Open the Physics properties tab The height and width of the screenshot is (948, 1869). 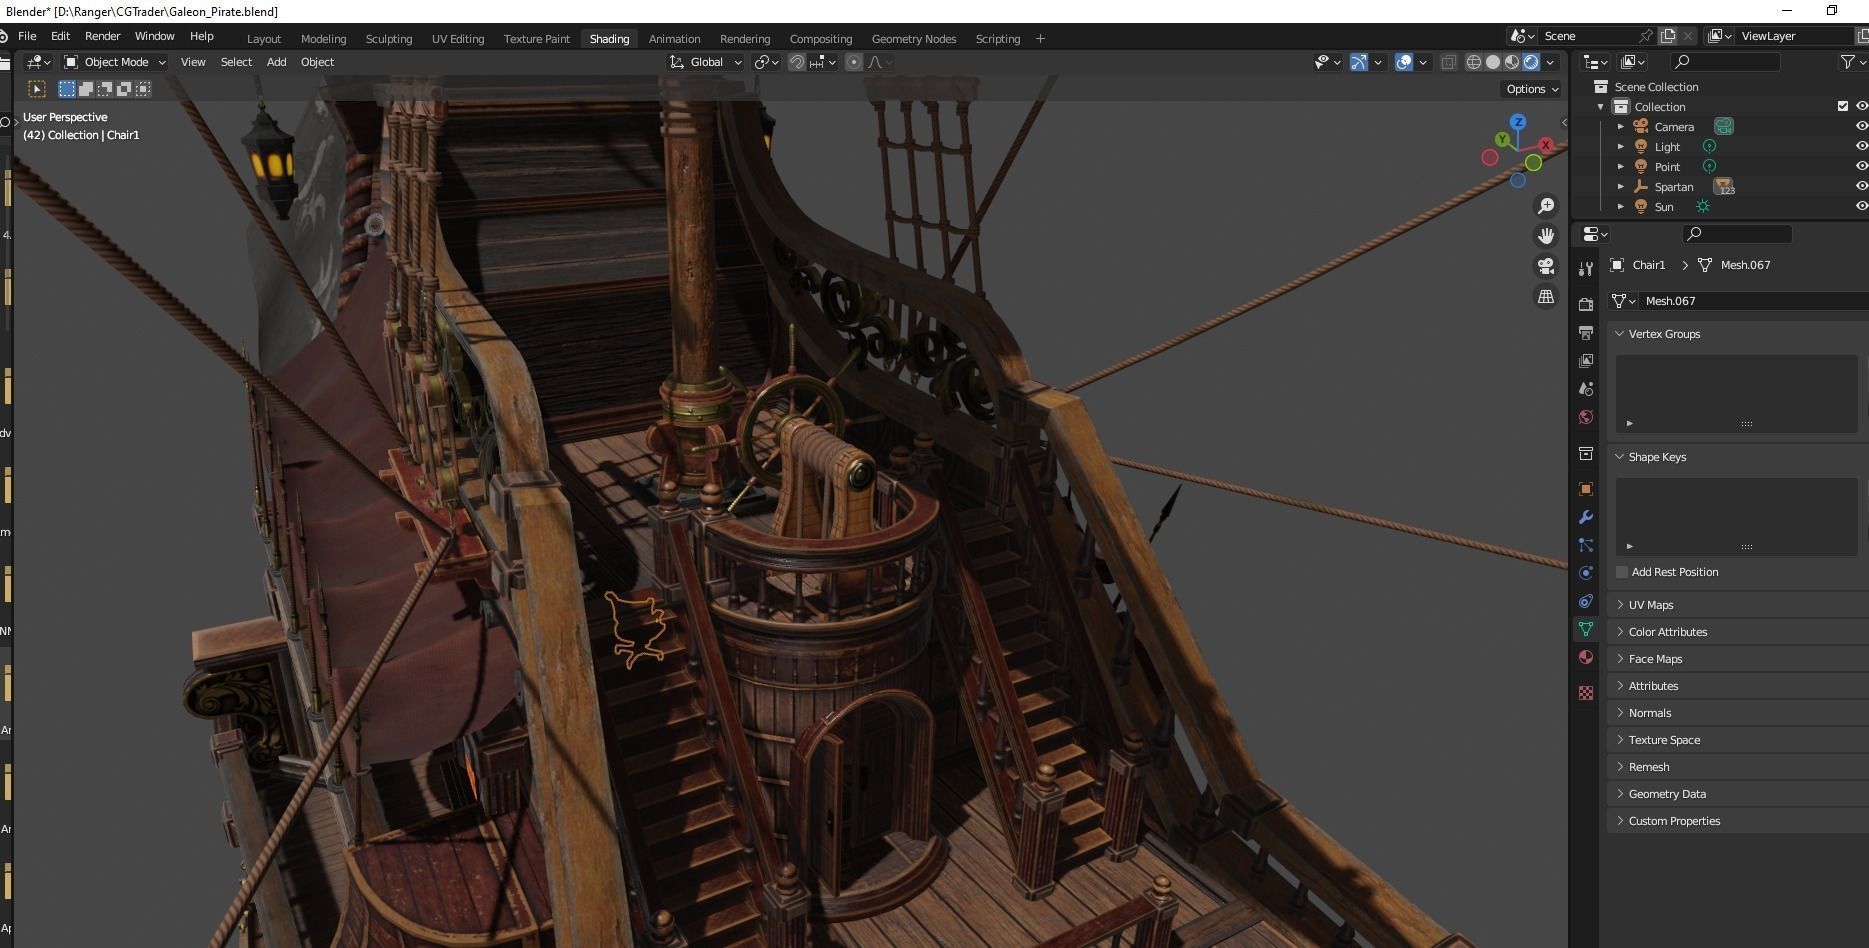(1586, 573)
